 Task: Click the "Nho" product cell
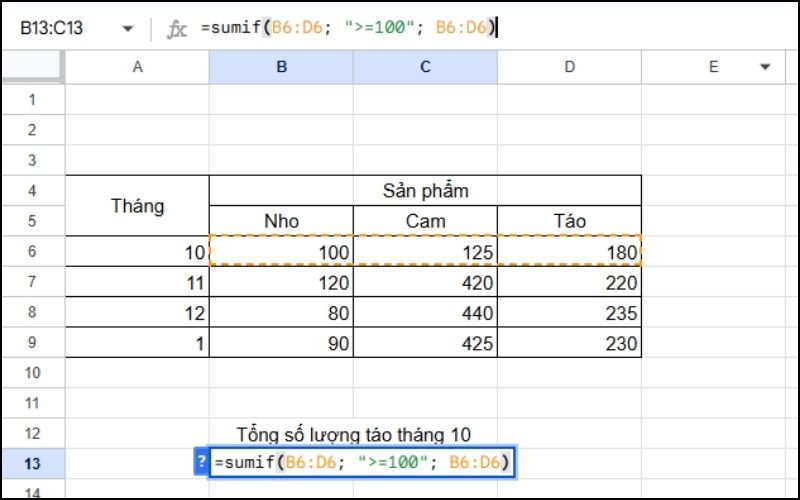coord(281,221)
